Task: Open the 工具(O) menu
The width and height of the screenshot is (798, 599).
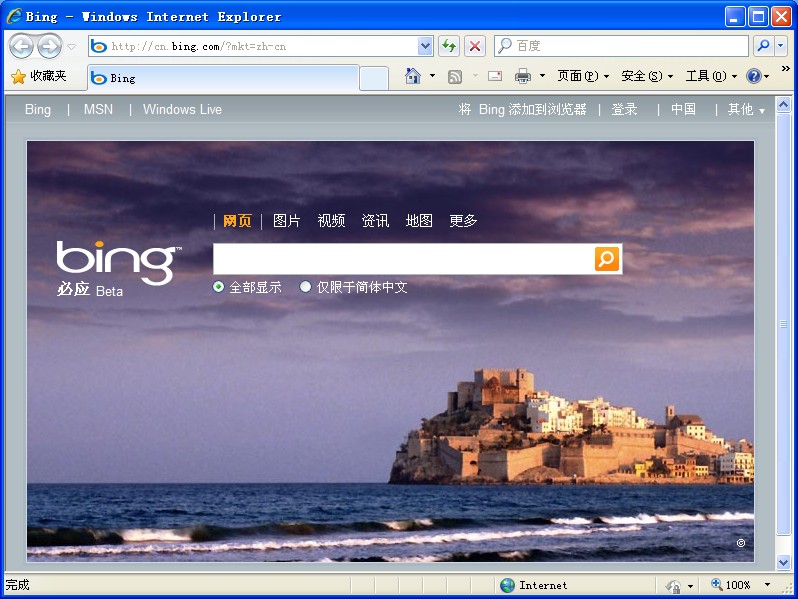Action: pos(711,76)
